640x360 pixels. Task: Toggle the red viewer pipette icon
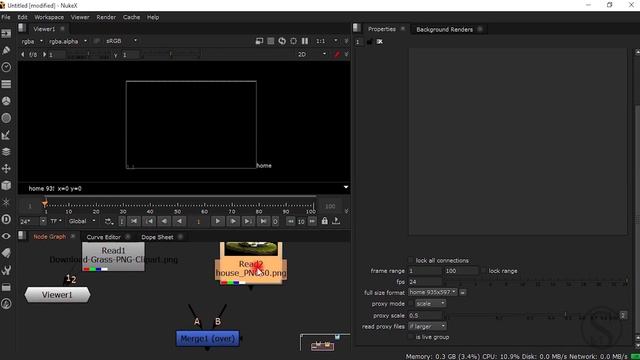[337, 54]
